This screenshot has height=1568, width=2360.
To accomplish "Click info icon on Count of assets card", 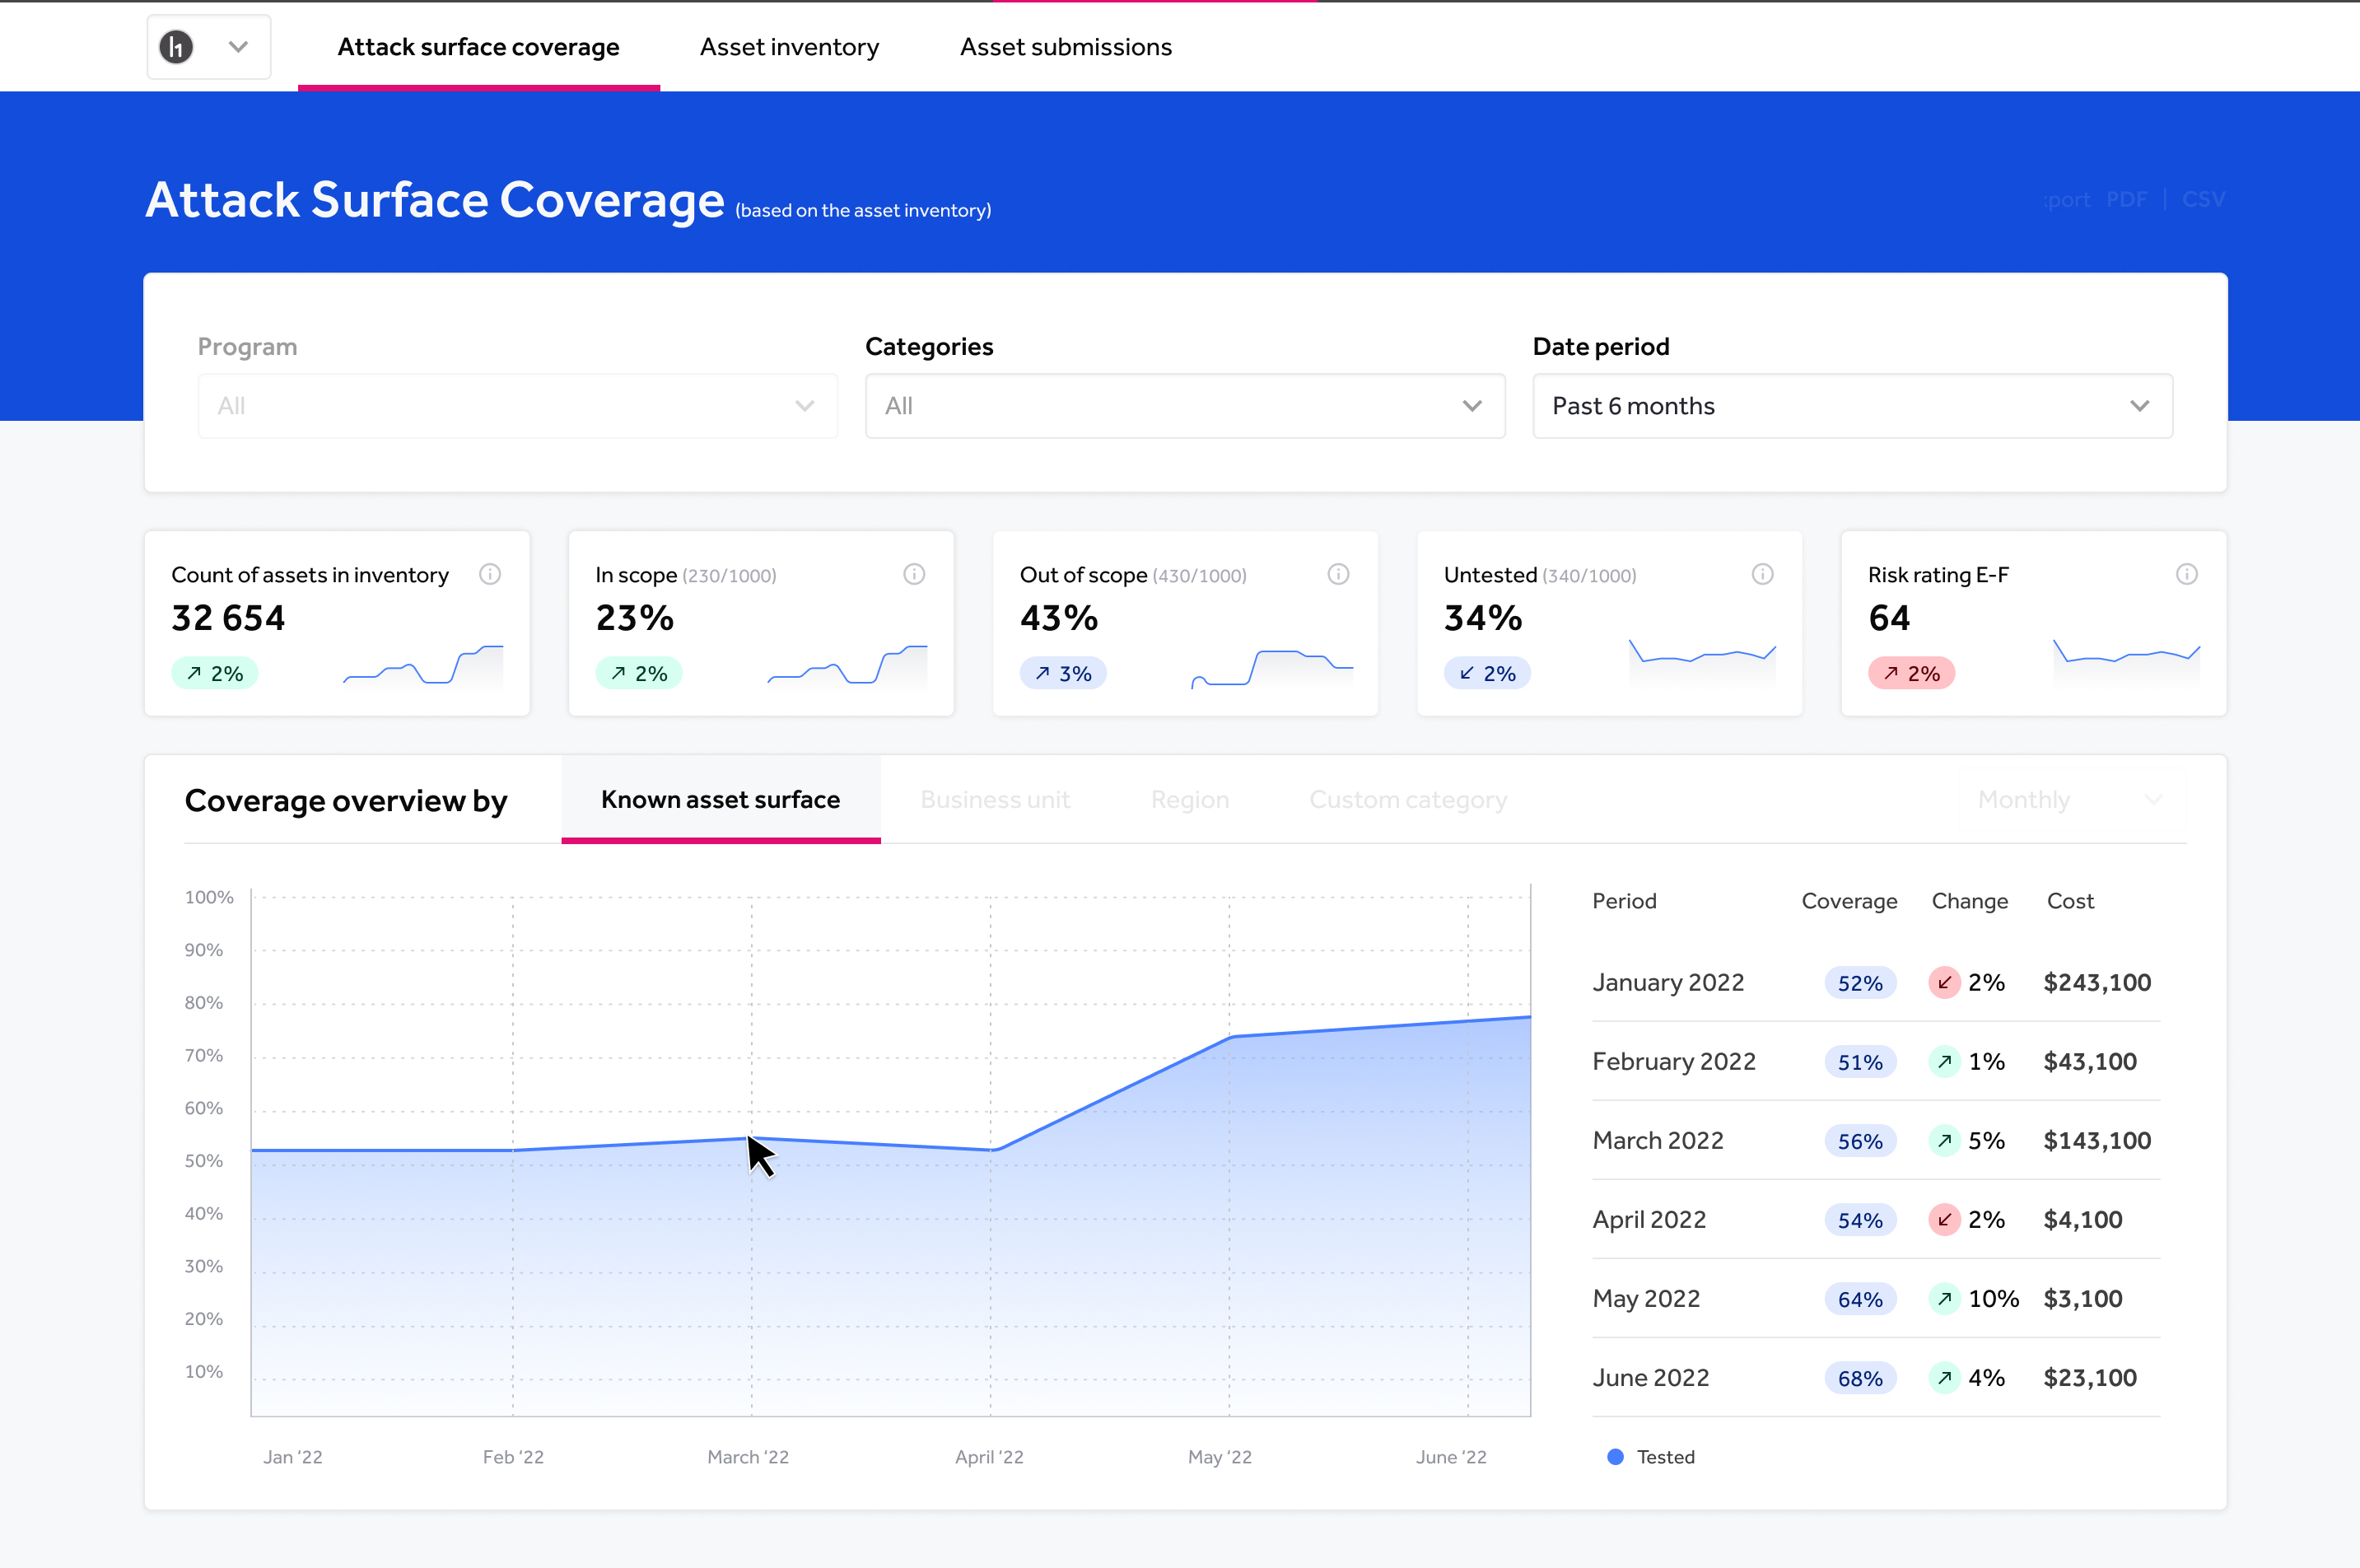I will coord(490,574).
